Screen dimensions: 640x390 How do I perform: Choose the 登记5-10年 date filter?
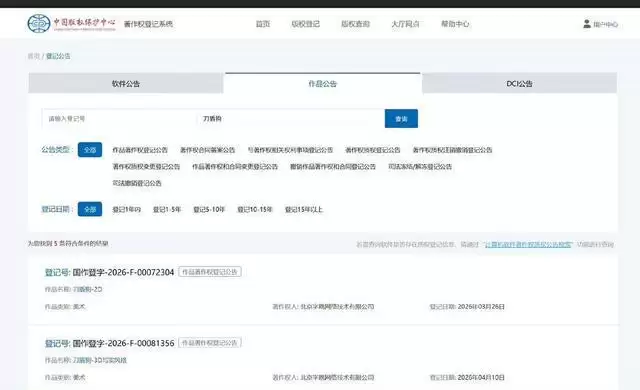(x=209, y=210)
